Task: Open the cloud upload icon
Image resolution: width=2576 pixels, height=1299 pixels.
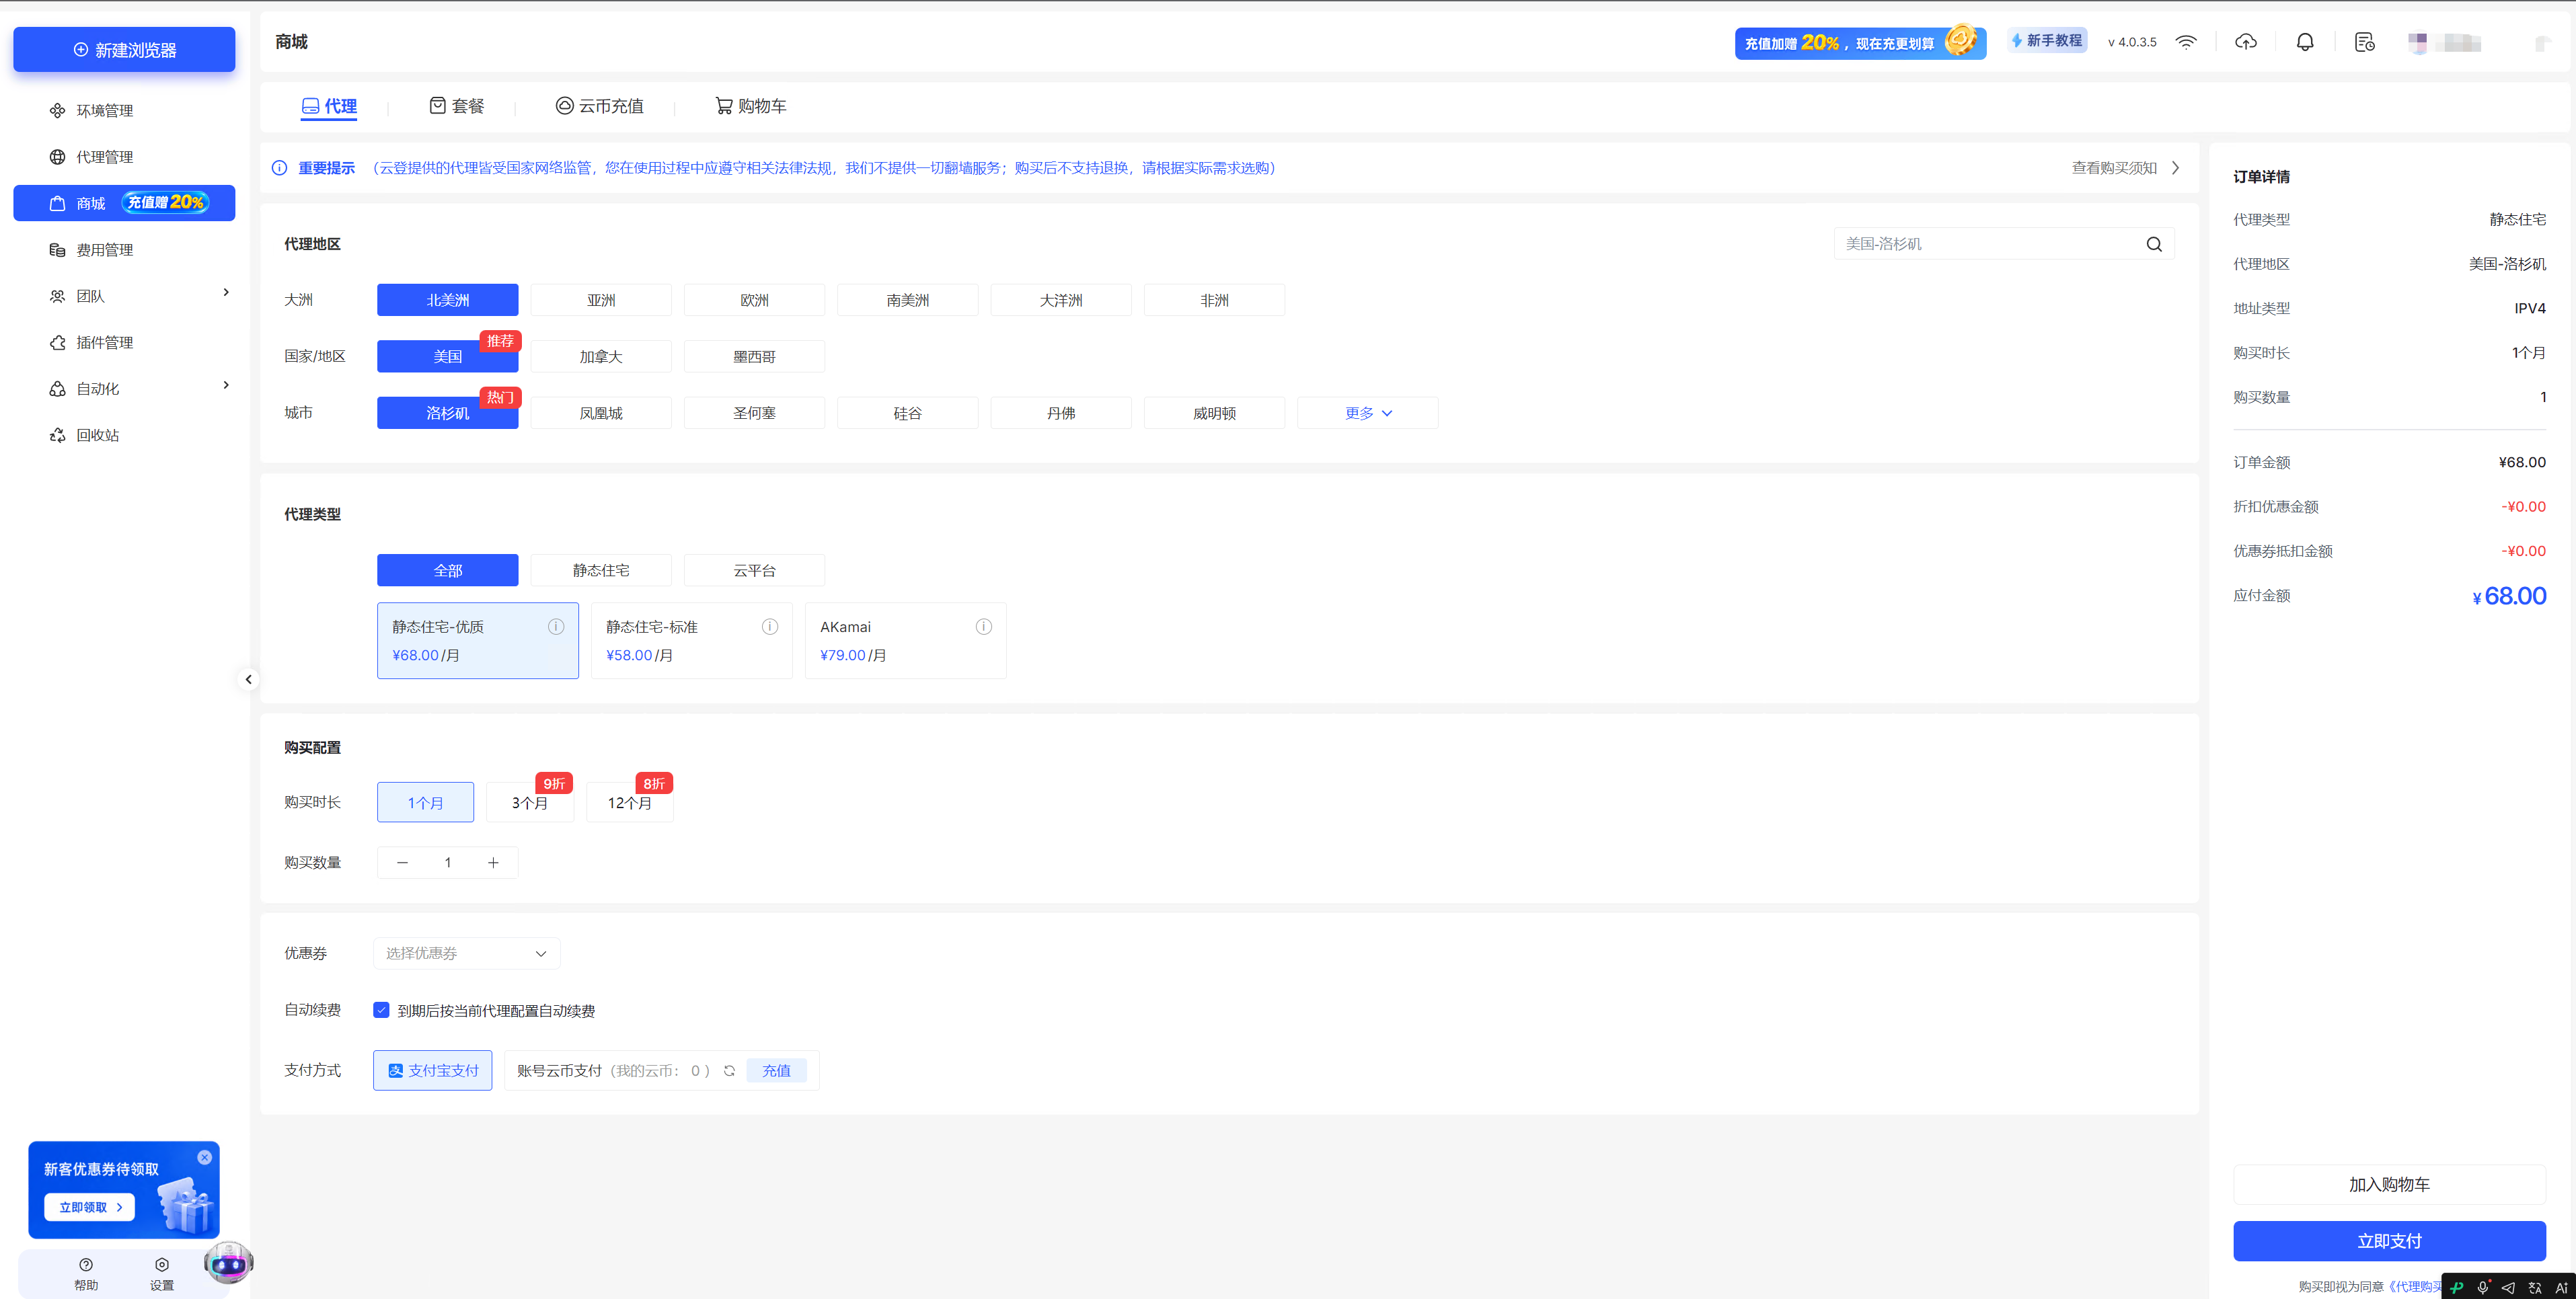Action: coord(2246,42)
